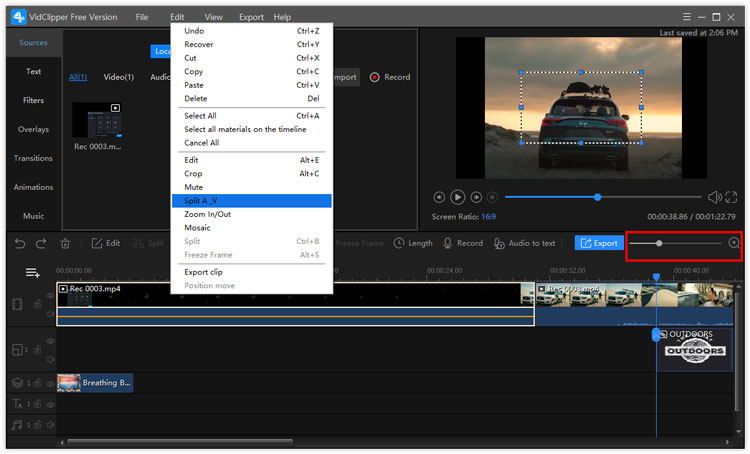The width and height of the screenshot is (750, 454).
Task: Click the picture-in-picture track icon
Action: (x=17, y=350)
